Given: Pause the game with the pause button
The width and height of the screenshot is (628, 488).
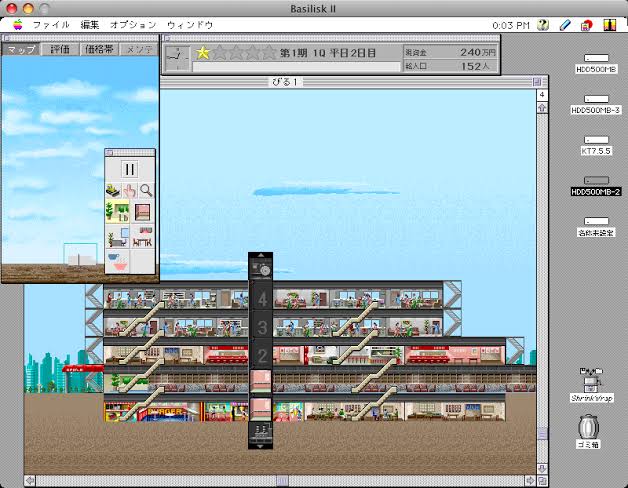Looking at the screenshot, I should click(x=129, y=169).
